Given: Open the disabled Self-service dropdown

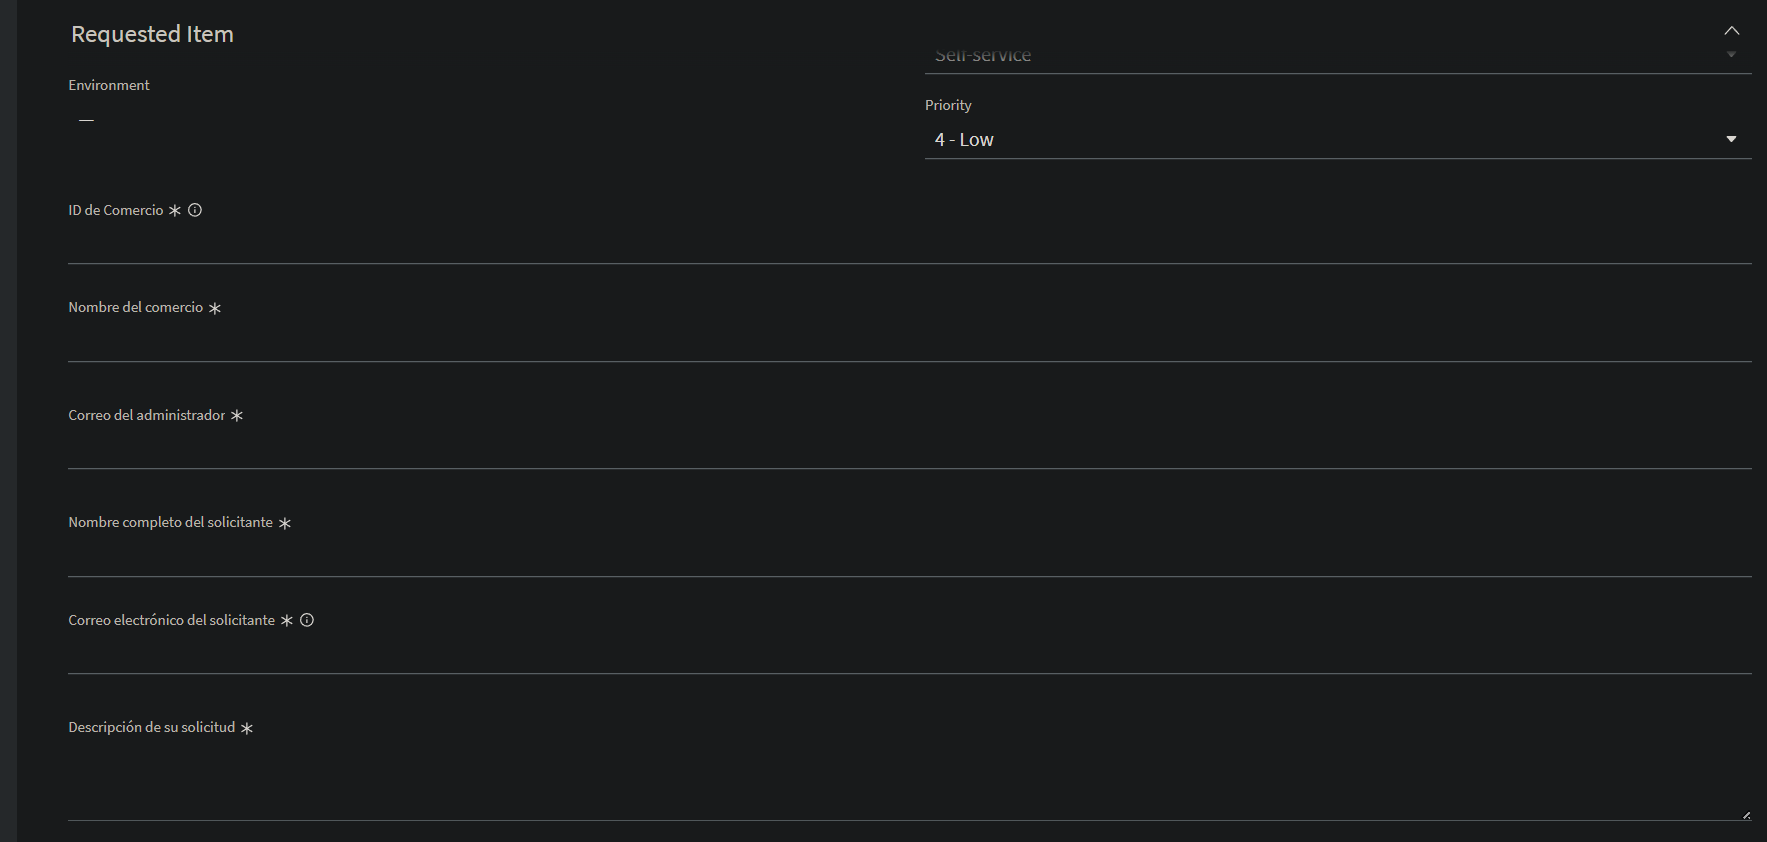Looking at the screenshot, I should point(1338,55).
